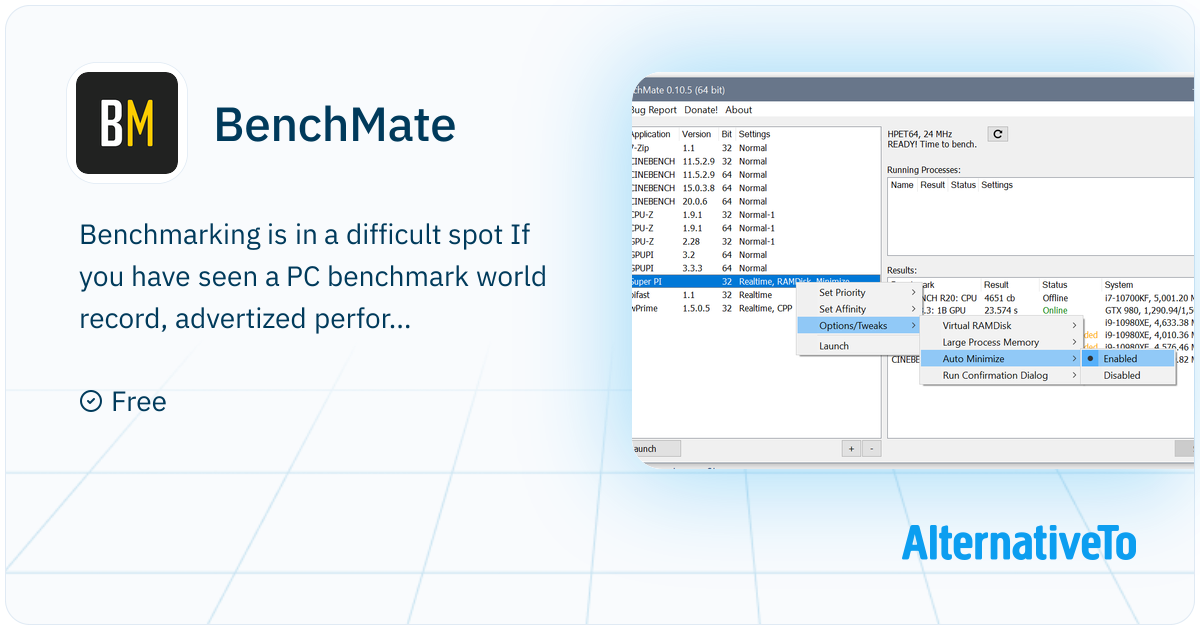This screenshot has width=1200, height=630.
Task: Click the Online status text
Action: (1054, 311)
